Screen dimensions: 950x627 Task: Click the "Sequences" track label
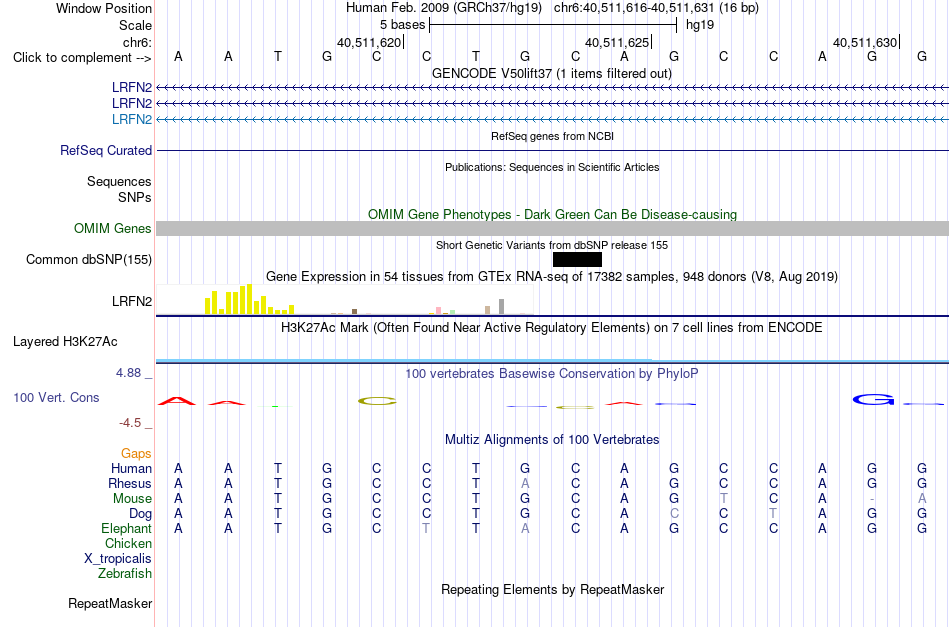tap(119, 182)
